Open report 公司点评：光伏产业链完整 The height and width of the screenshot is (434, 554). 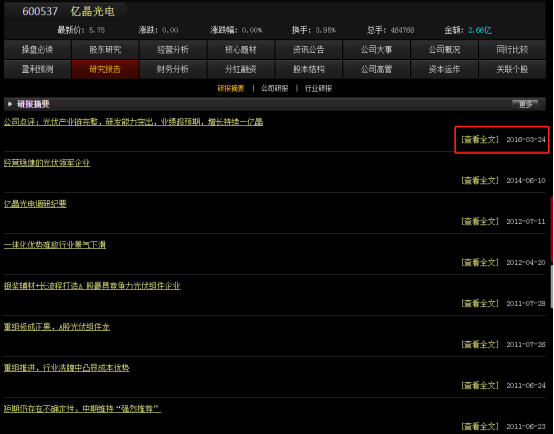click(133, 122)
